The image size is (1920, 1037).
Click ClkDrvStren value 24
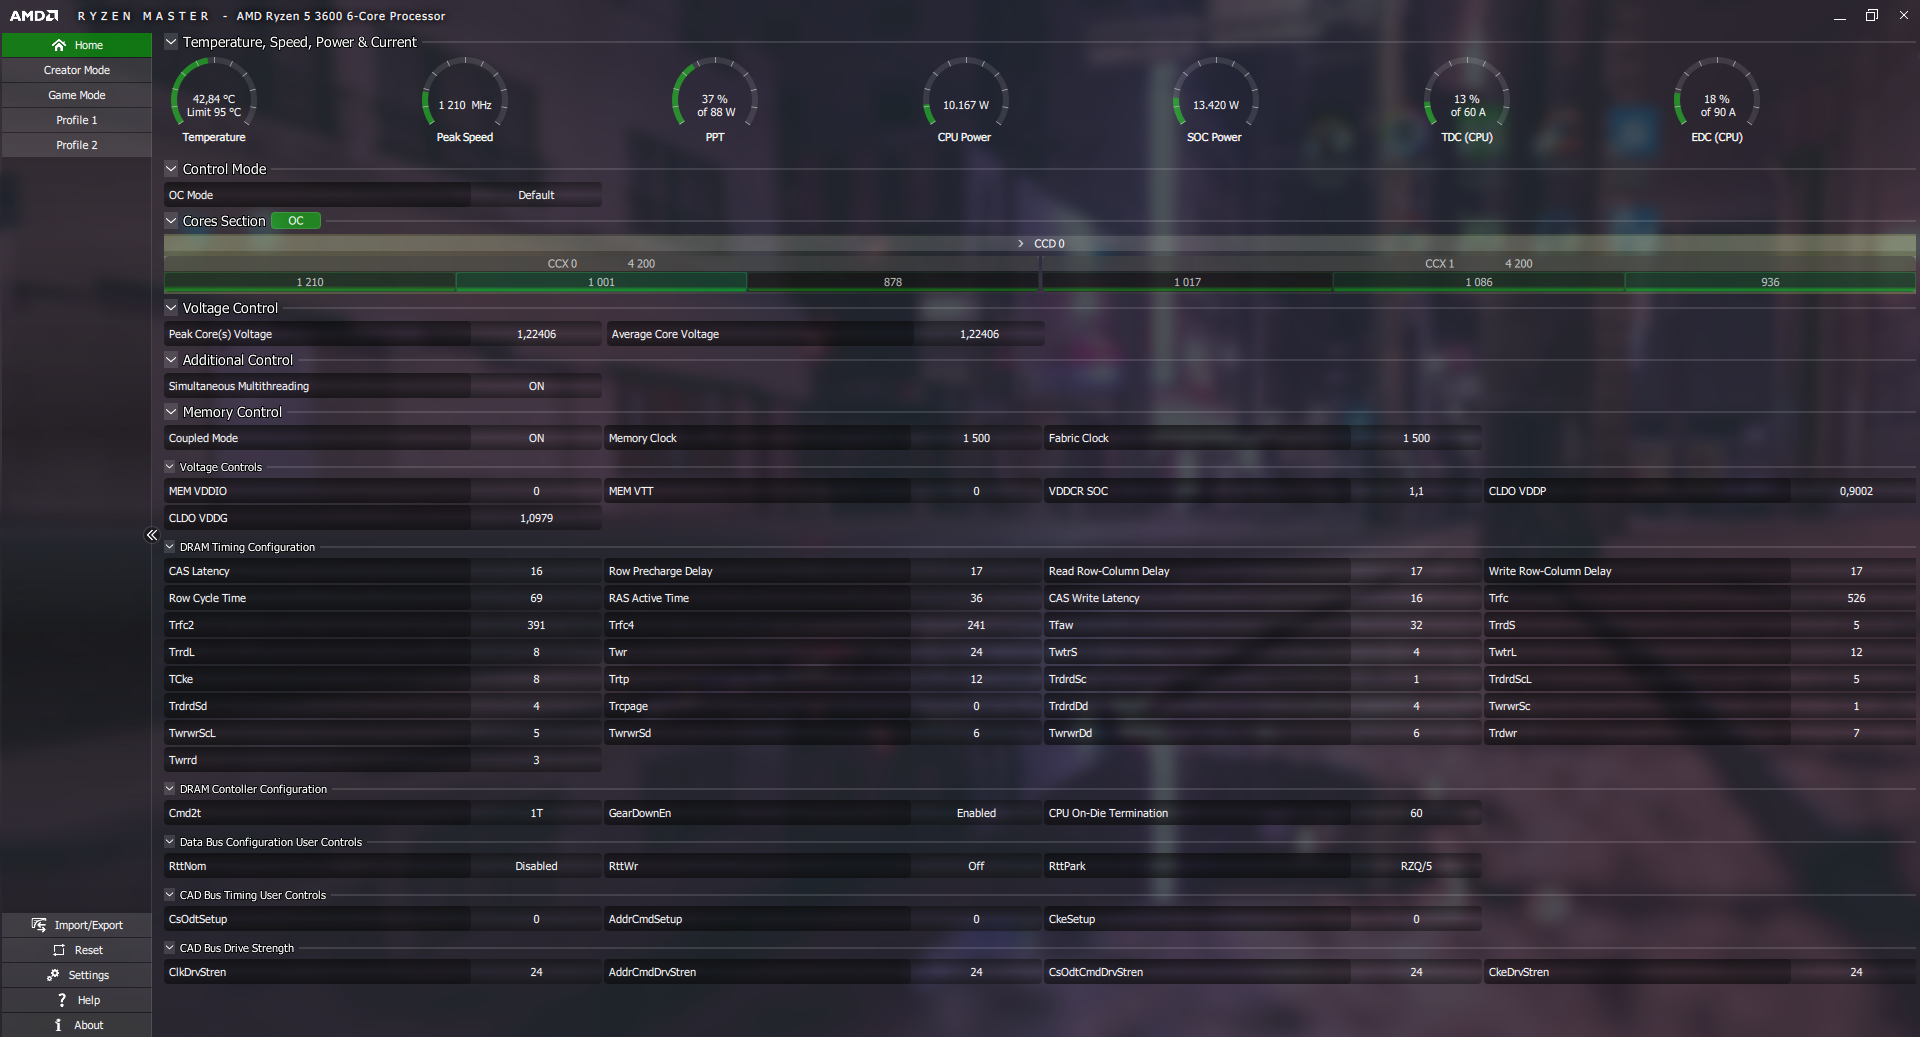point(536,972)
